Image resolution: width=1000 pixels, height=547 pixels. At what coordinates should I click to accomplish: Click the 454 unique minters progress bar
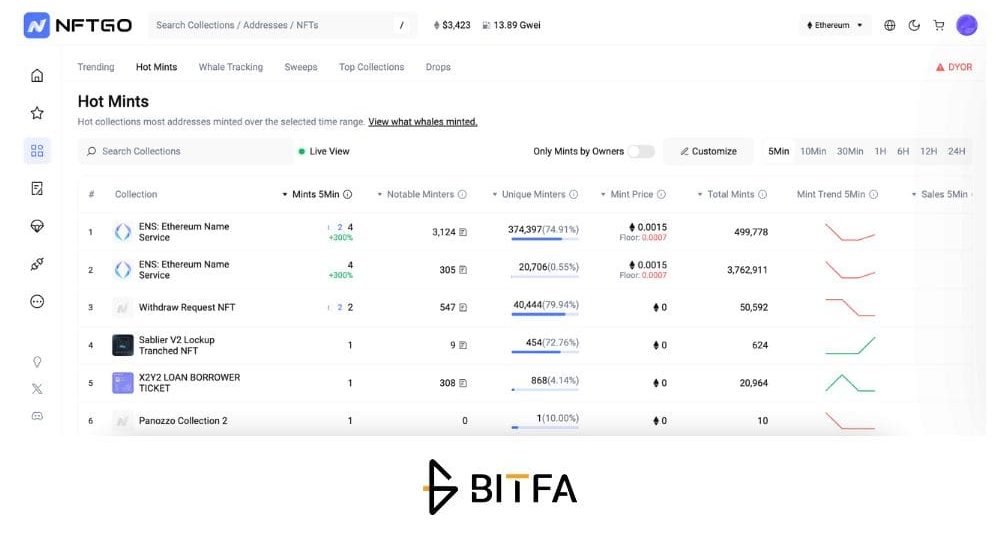click(545, 352)
